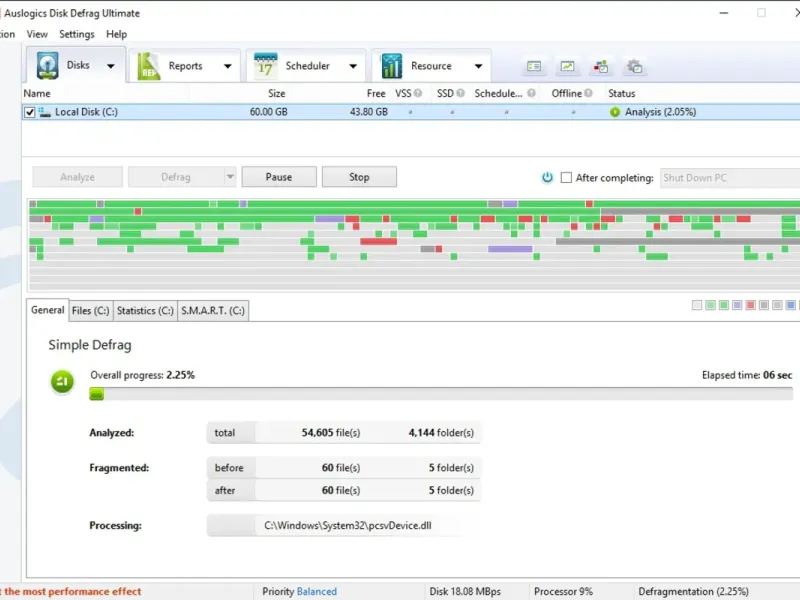Click Elapsed time 06 sec text
800x600 pixels.
coord(747,375)
